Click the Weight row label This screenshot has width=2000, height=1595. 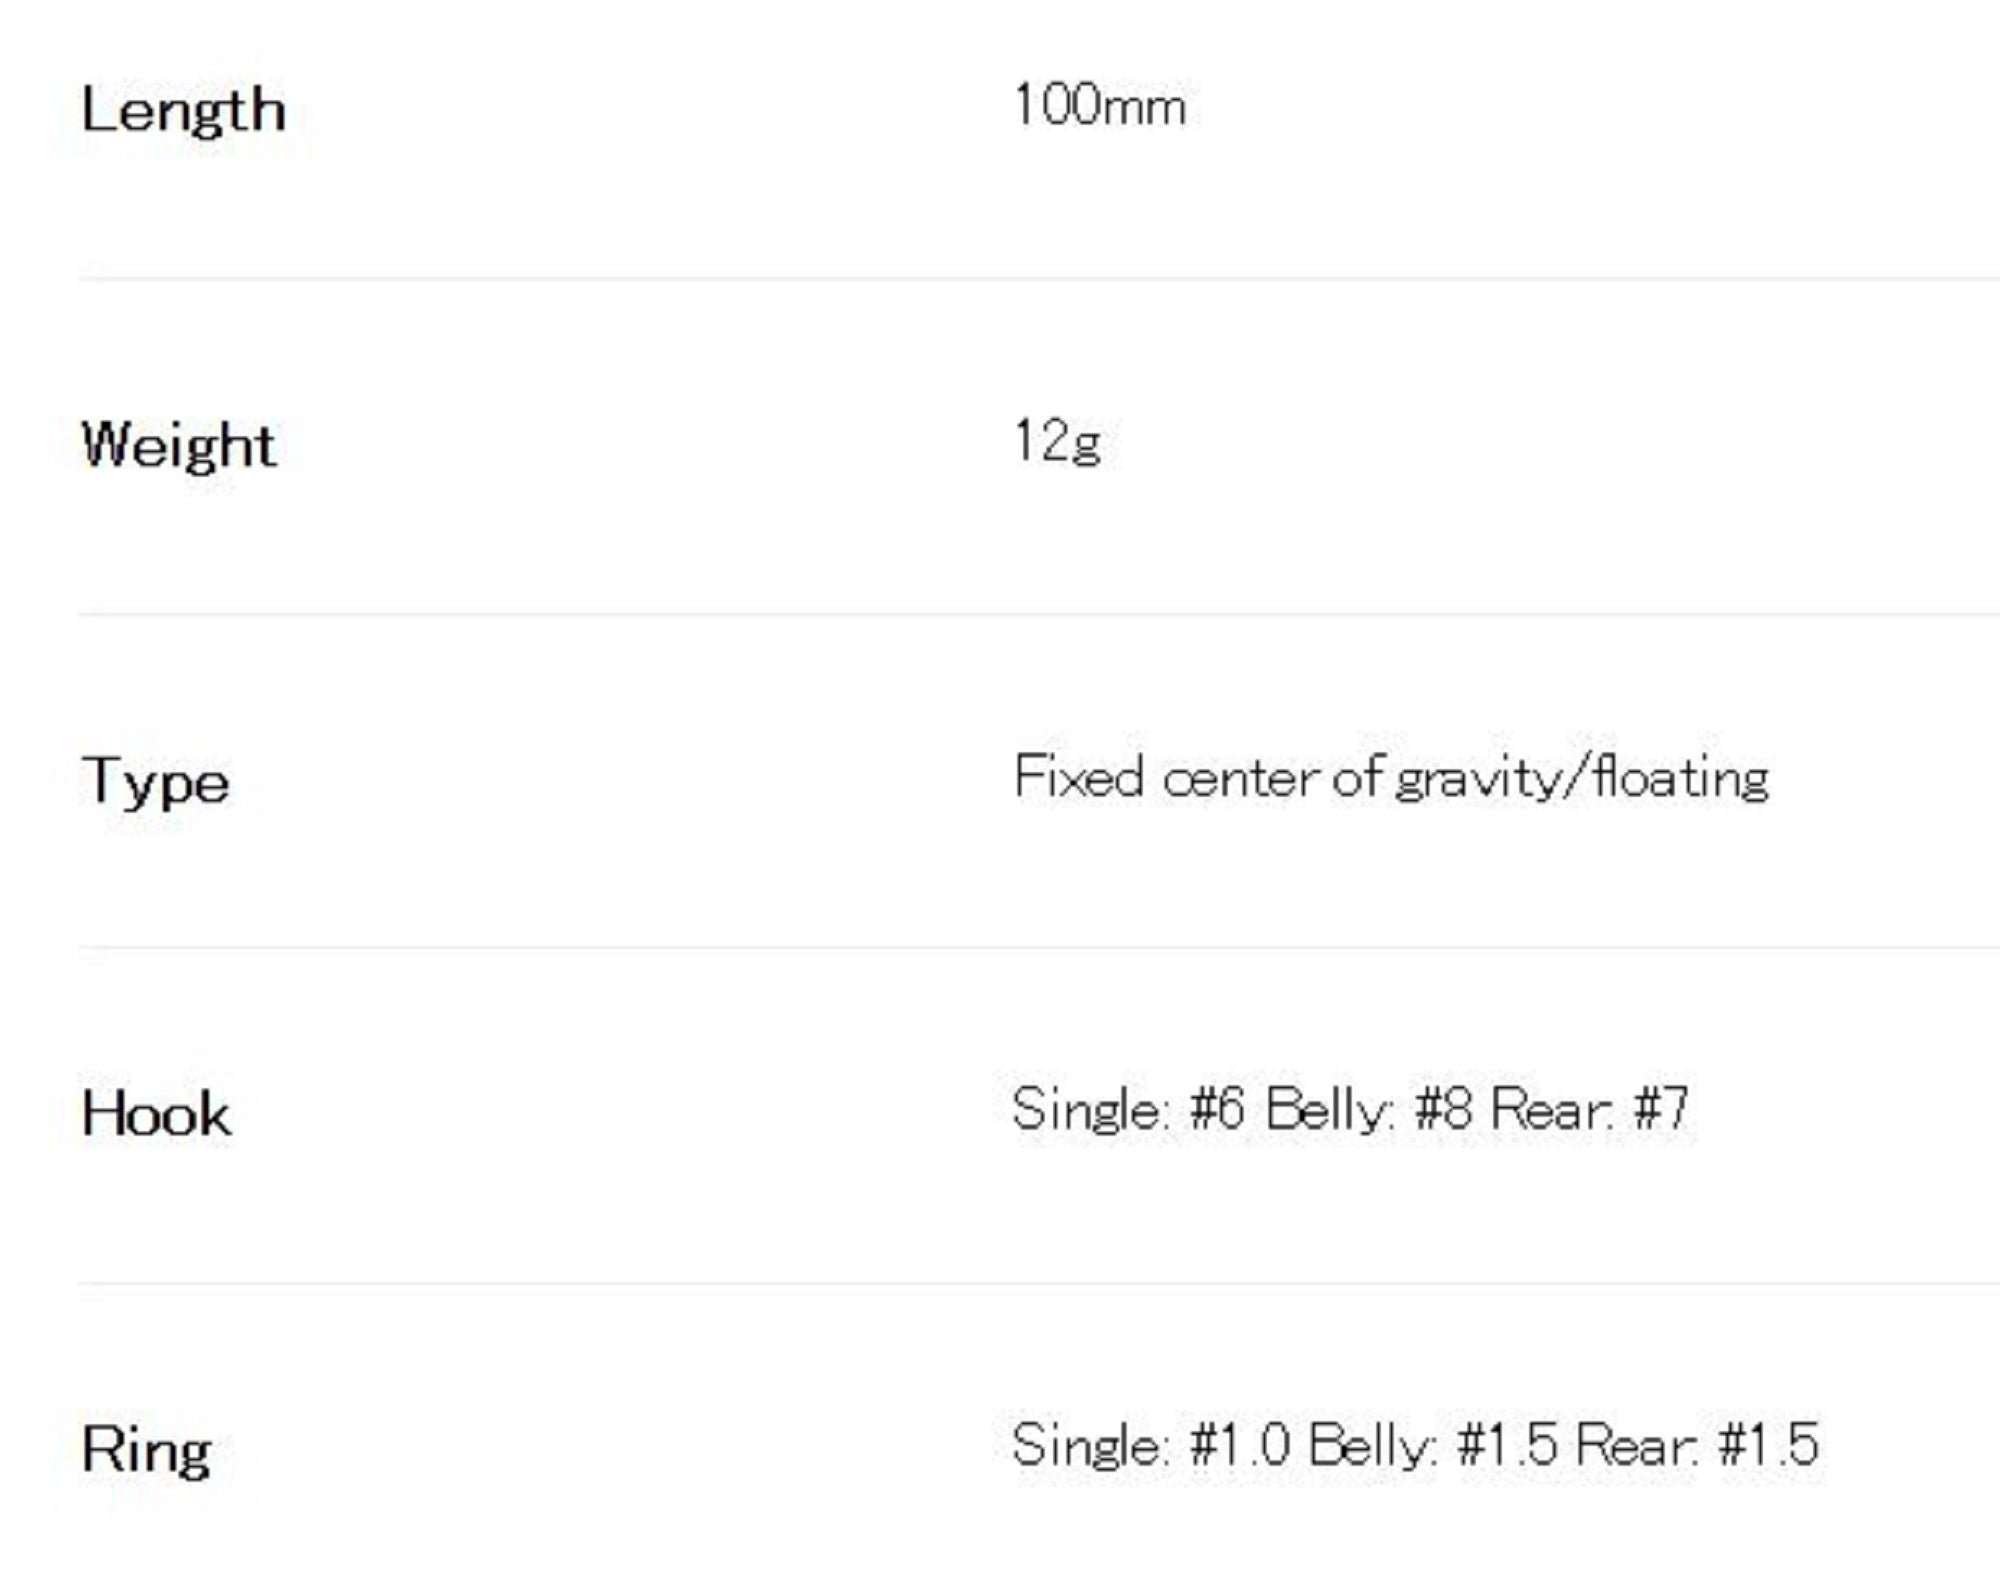click(178, 445)
